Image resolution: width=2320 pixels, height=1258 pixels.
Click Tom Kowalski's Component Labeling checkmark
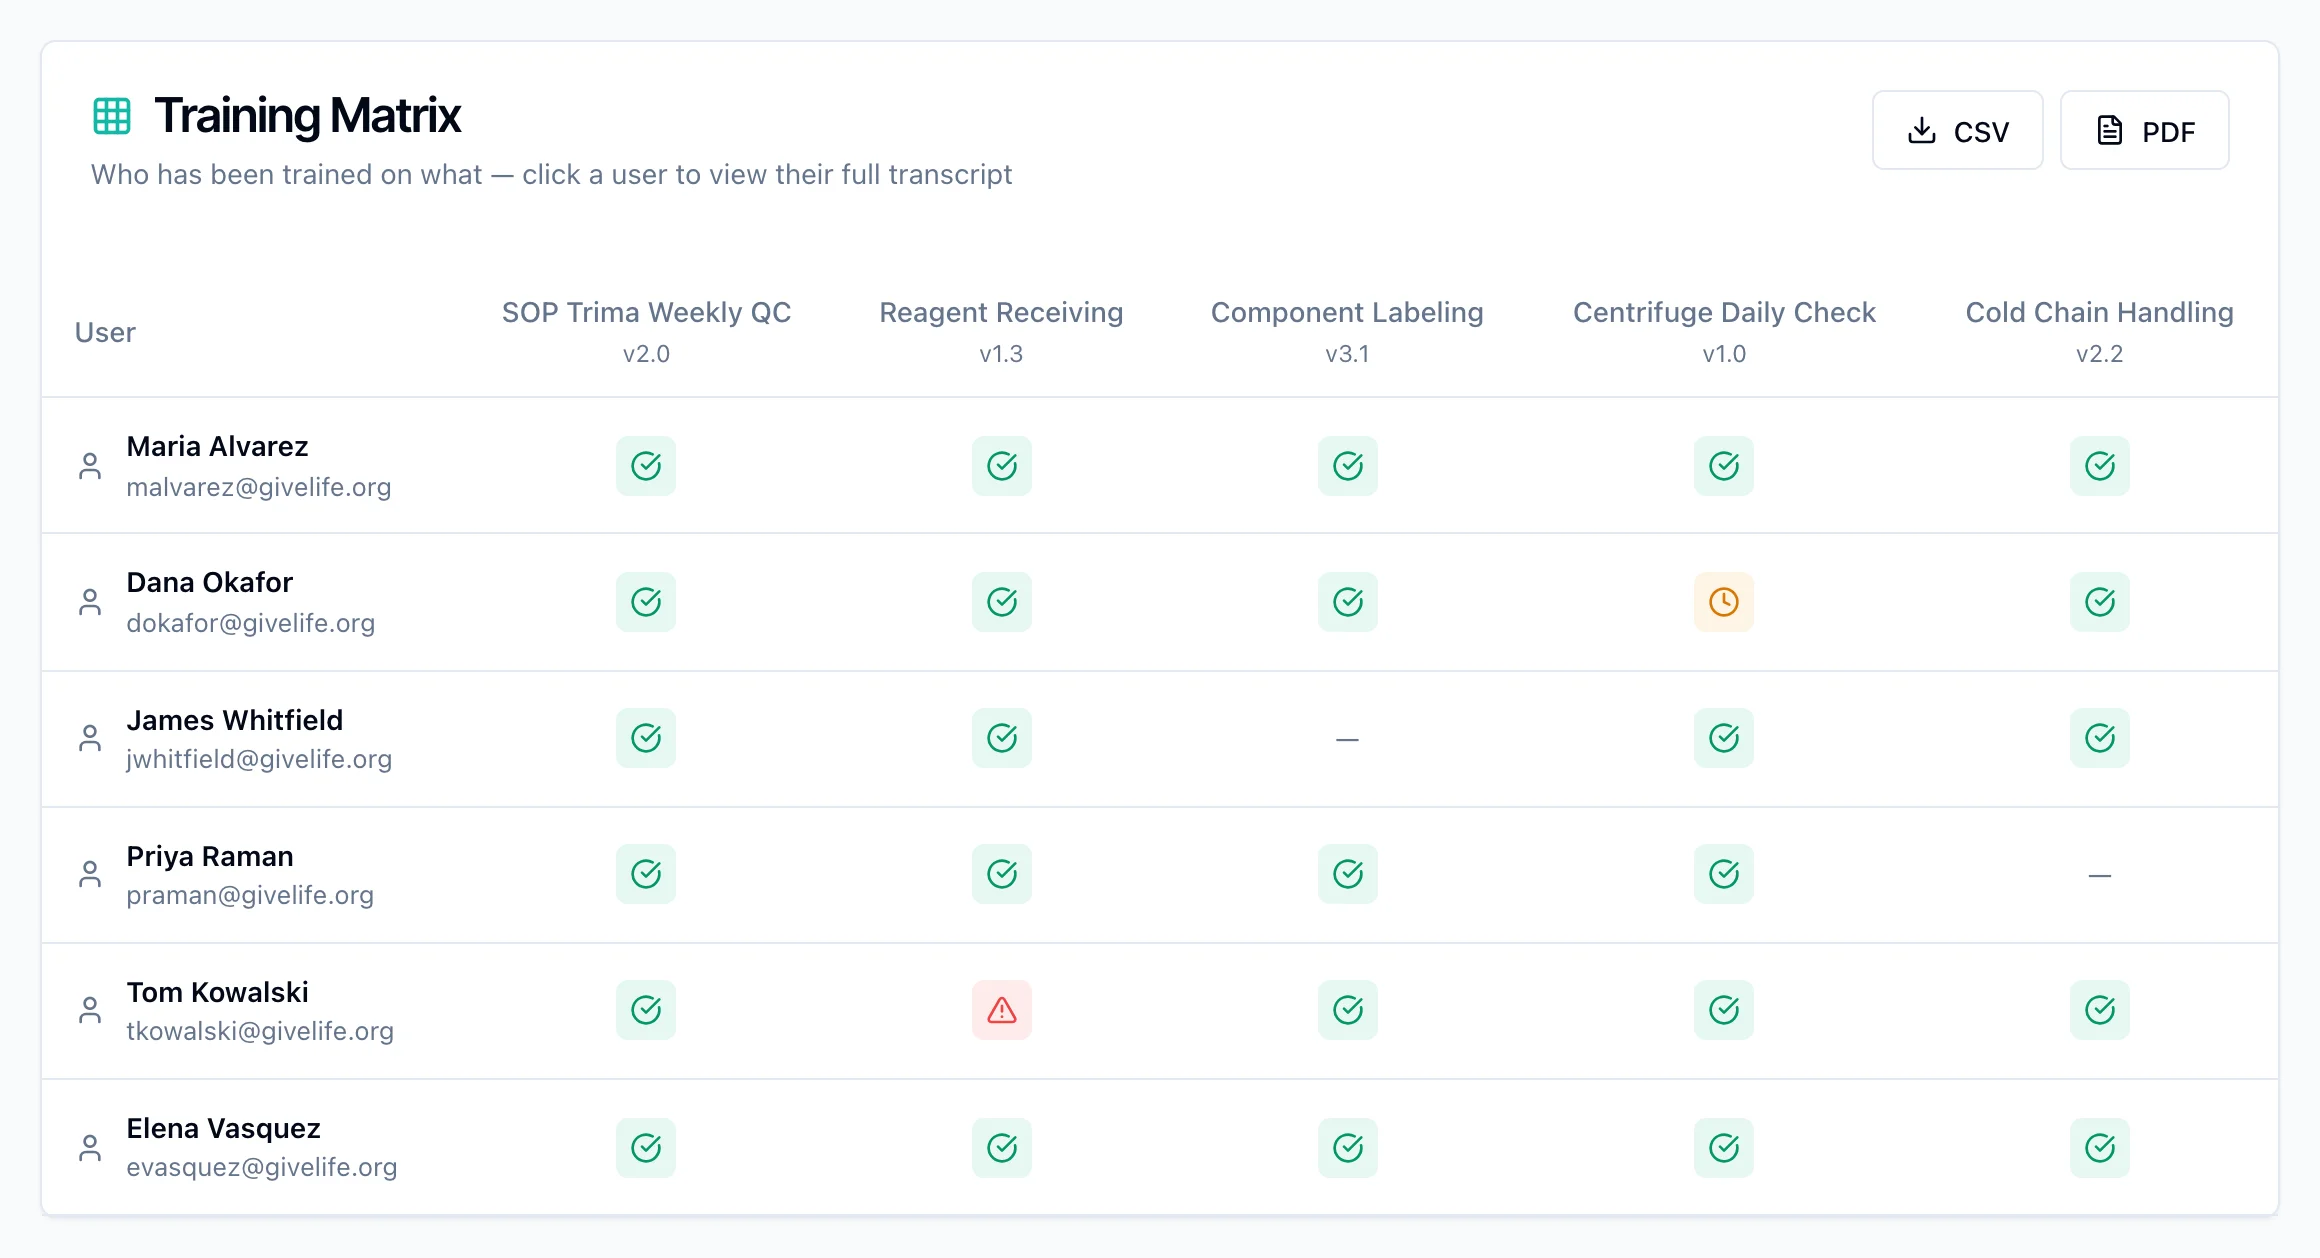tap(1348, 1010)
